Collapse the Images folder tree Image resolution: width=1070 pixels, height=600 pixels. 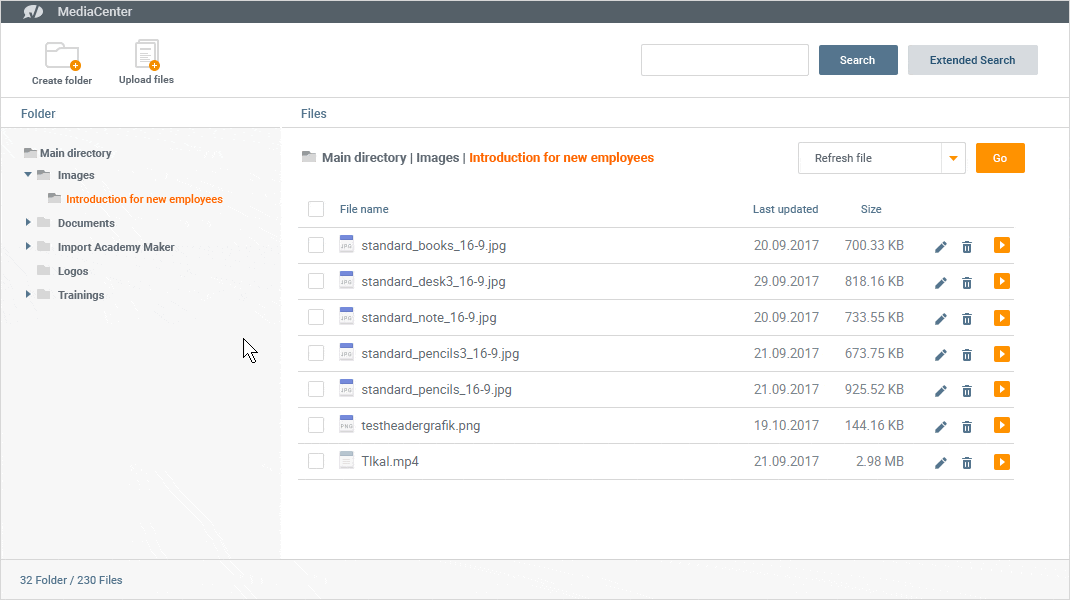[x=28, y=175]
